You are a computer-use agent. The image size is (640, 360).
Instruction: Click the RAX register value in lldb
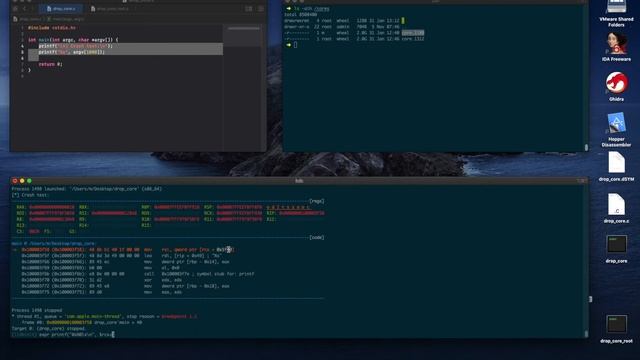(x=52, y=207)
